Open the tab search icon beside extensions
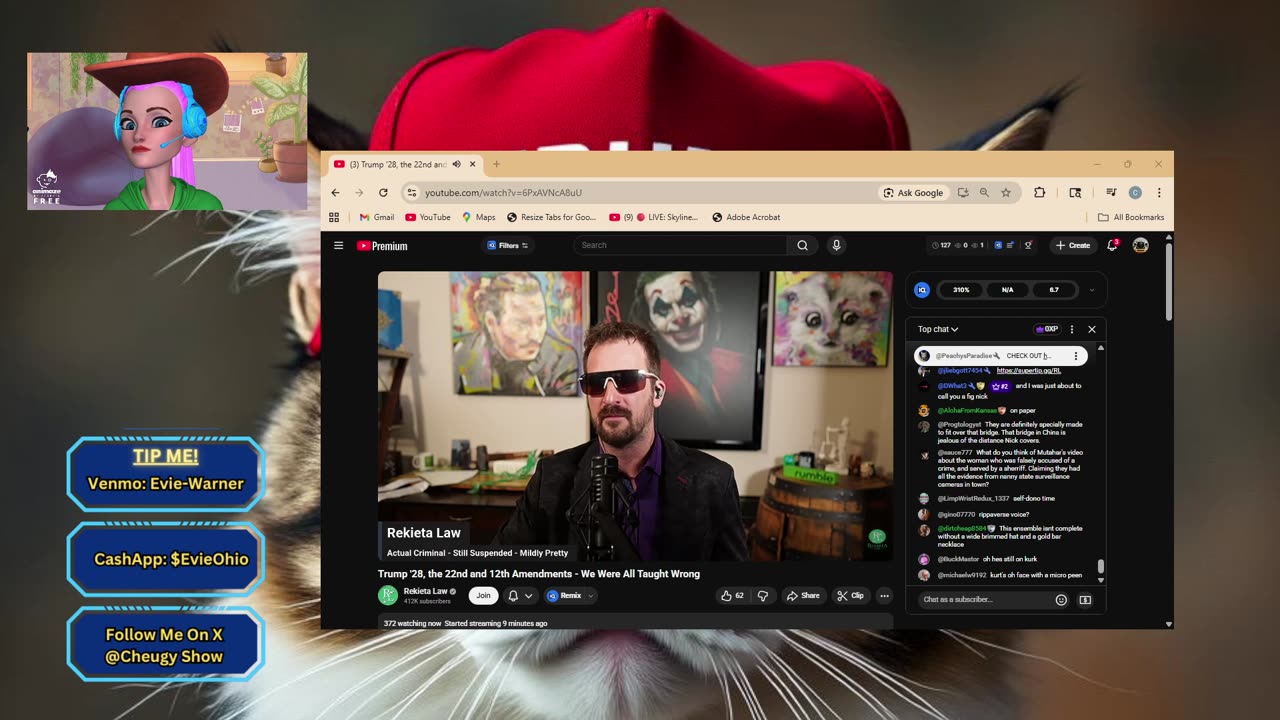Image resolution: width=1280 pixels, height=720 pixels. (x=1075, y=193)
